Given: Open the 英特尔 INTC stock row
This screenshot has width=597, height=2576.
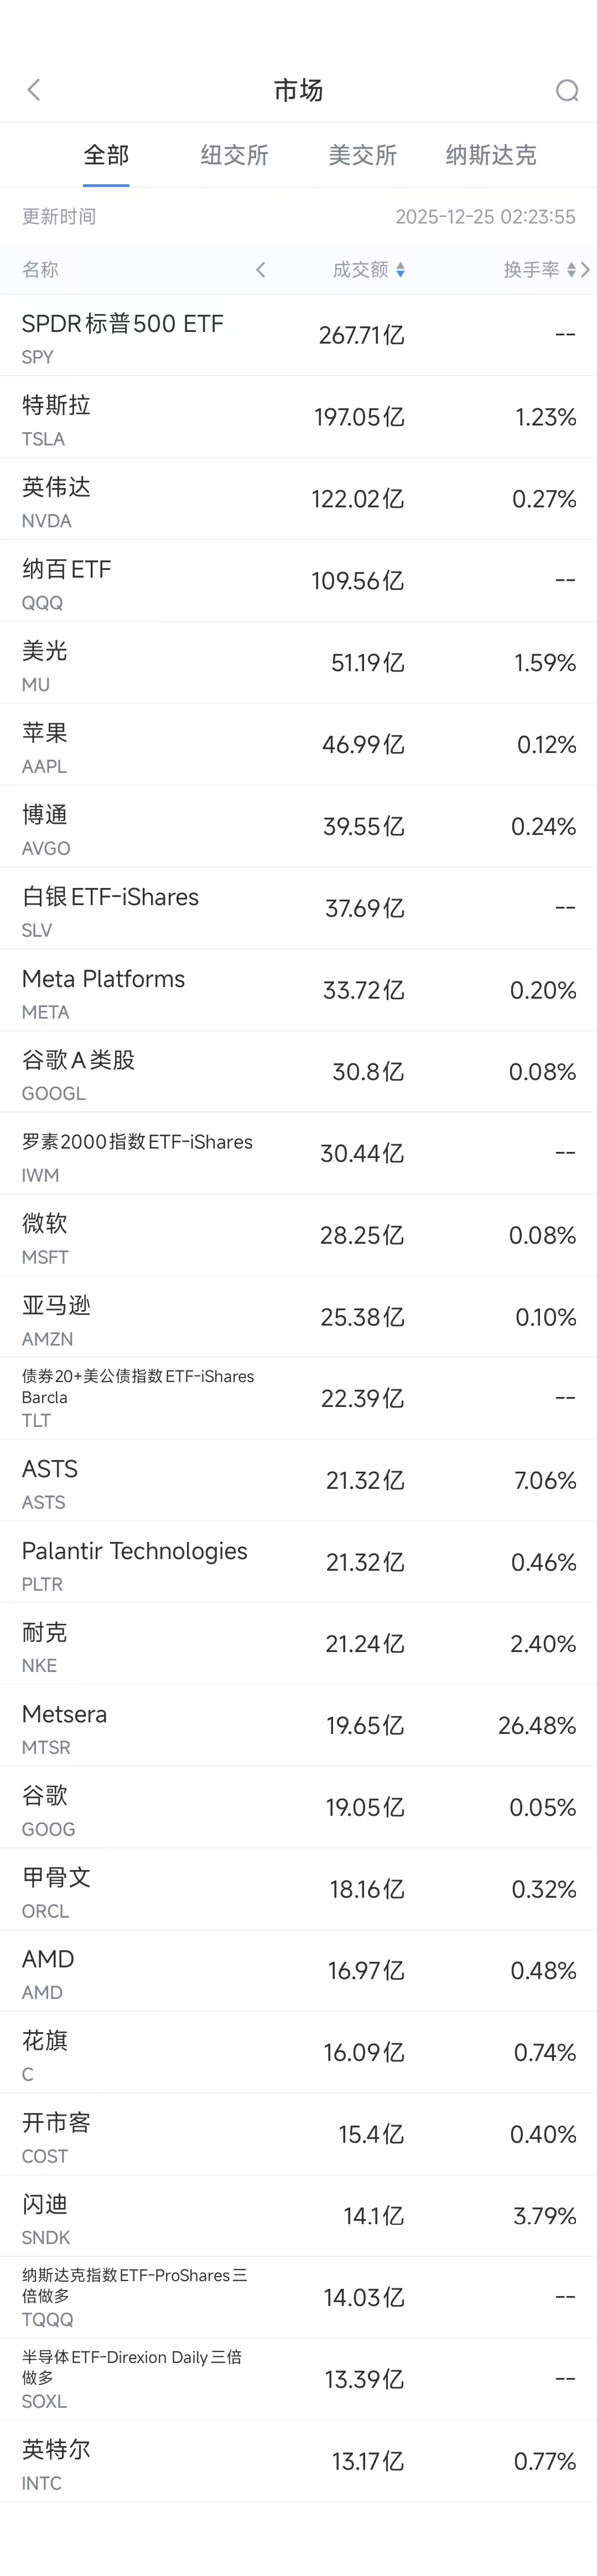Looking at the screenshot, I should pyautogui.click(x=298, y=2462).
